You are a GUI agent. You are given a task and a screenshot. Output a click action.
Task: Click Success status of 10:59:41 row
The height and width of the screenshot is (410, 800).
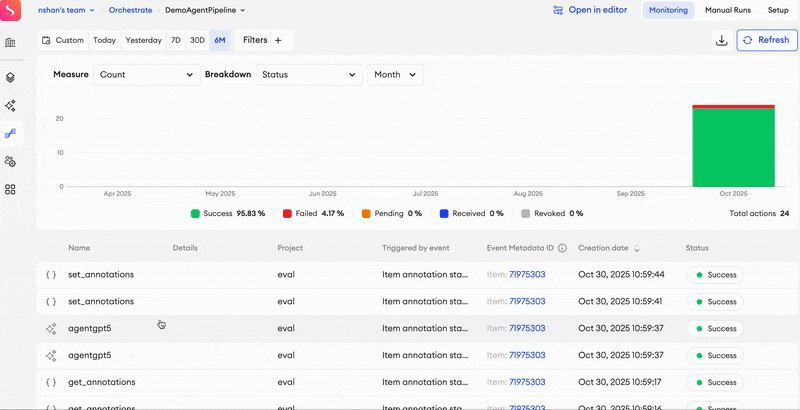(715, 302)
